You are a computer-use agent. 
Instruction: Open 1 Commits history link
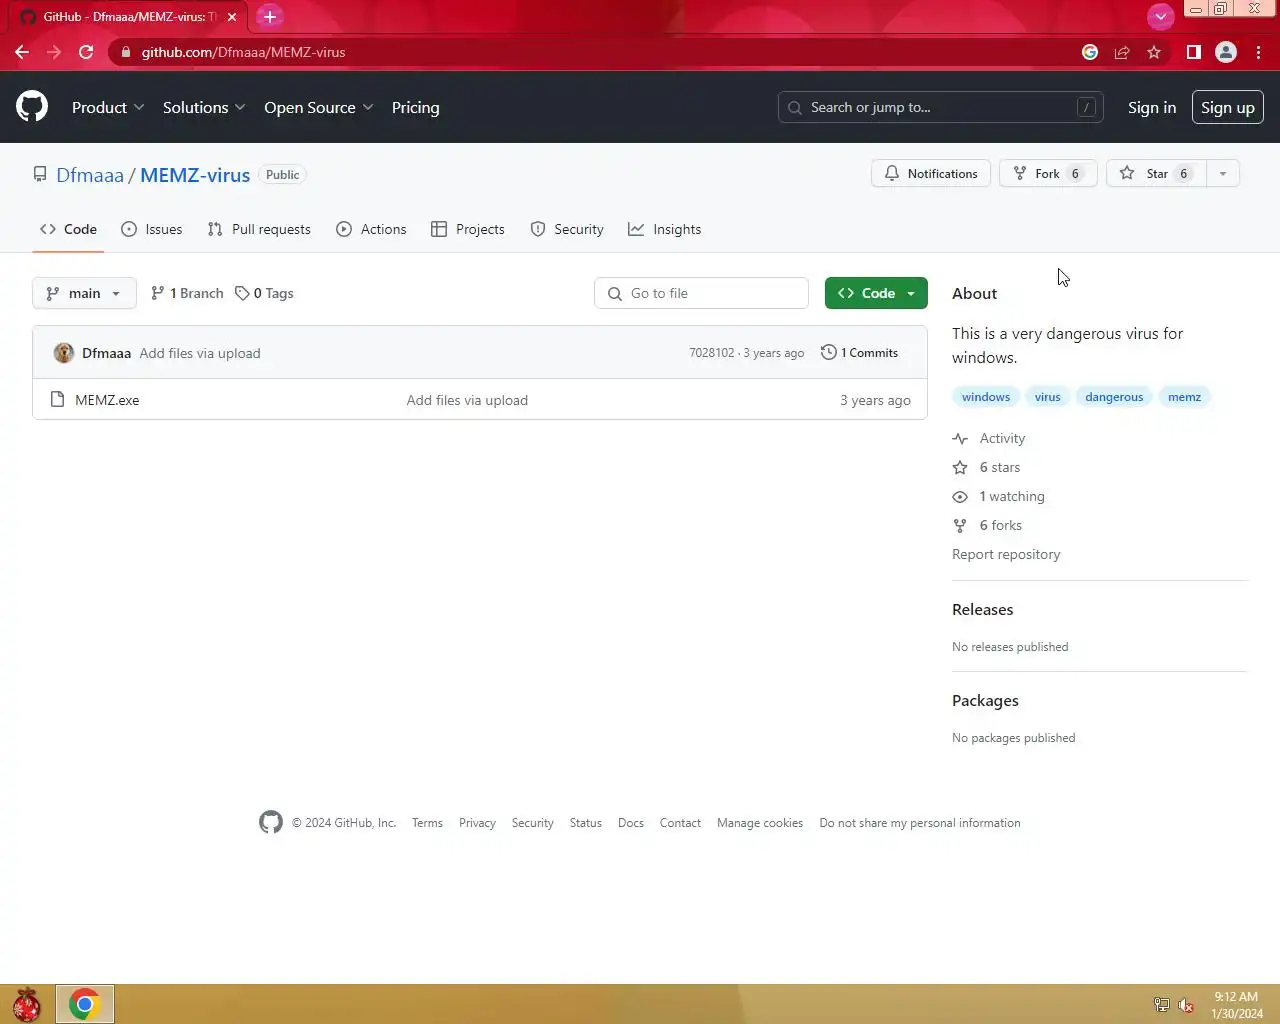point(859,353)
